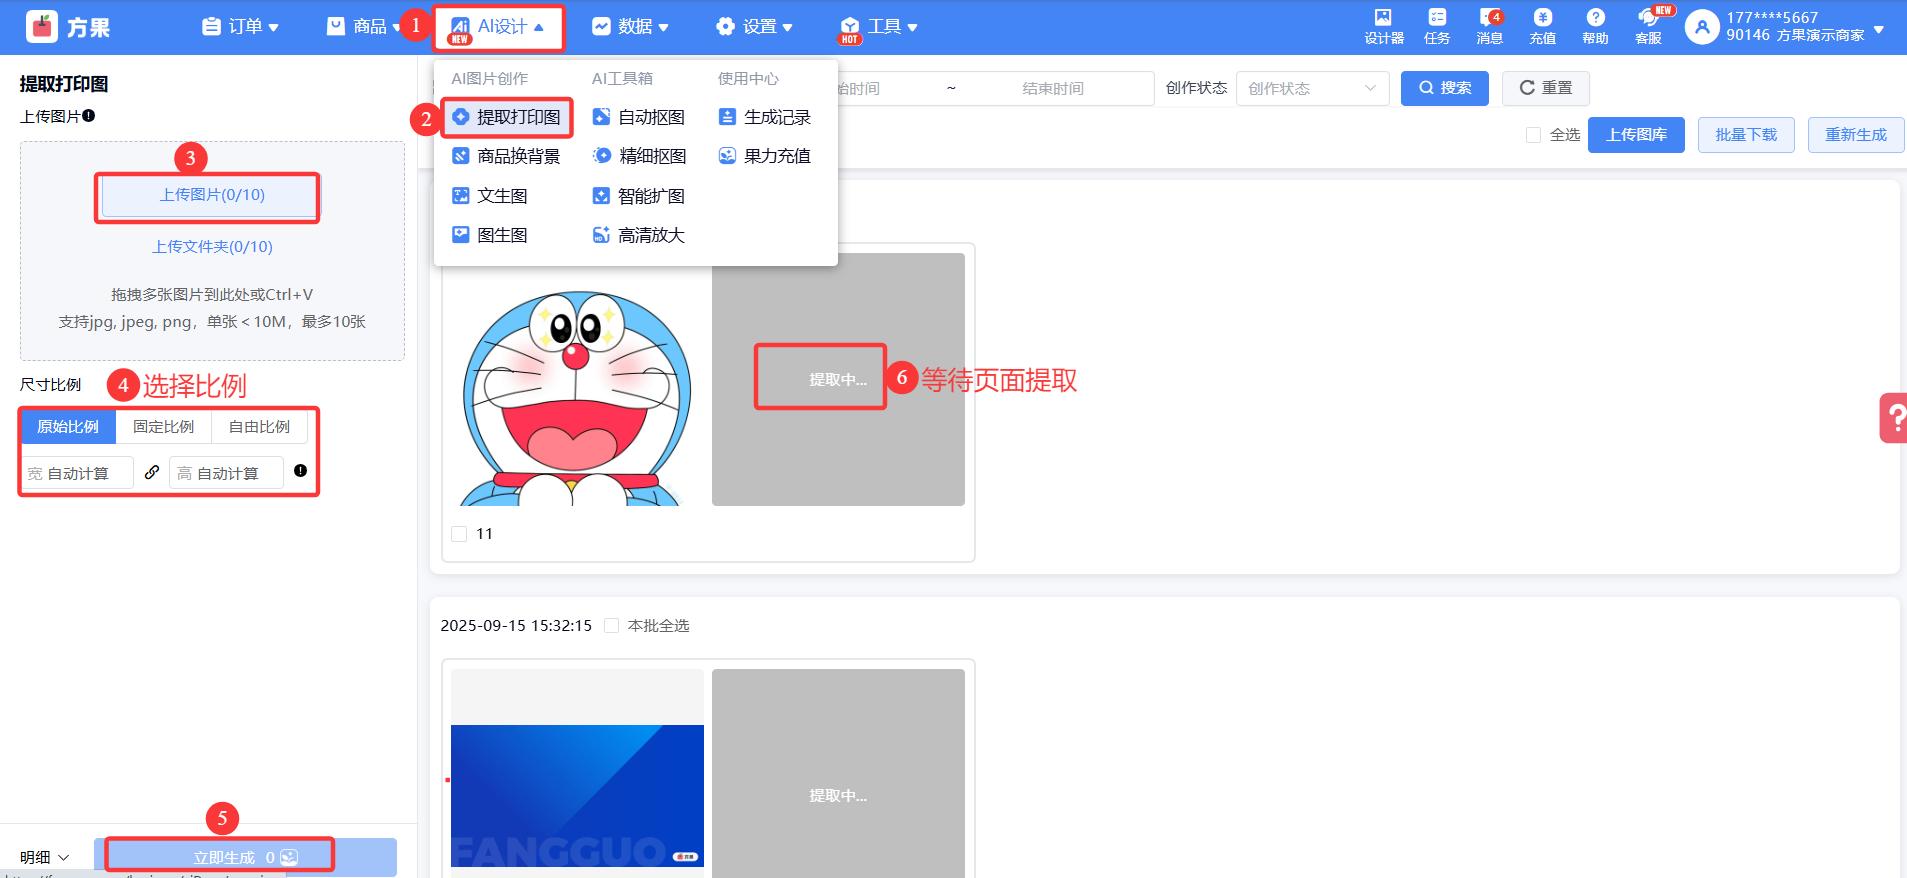Image resolution: width=1907 pixels, height=878 pixels.
Task: Check the box for image 11
Action: click(459, 534)
